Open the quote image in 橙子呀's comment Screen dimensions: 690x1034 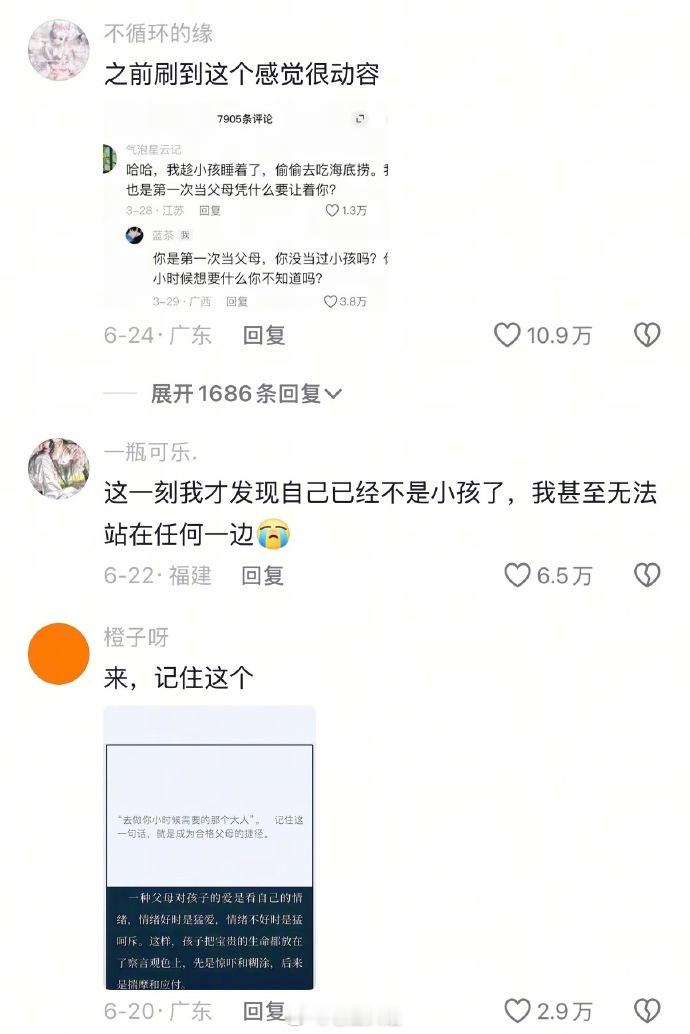[x=209, y=847]
